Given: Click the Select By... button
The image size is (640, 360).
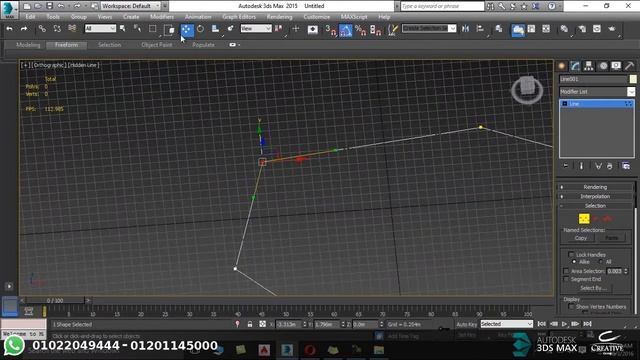Looking at the screenshot, I should (593, 288).
